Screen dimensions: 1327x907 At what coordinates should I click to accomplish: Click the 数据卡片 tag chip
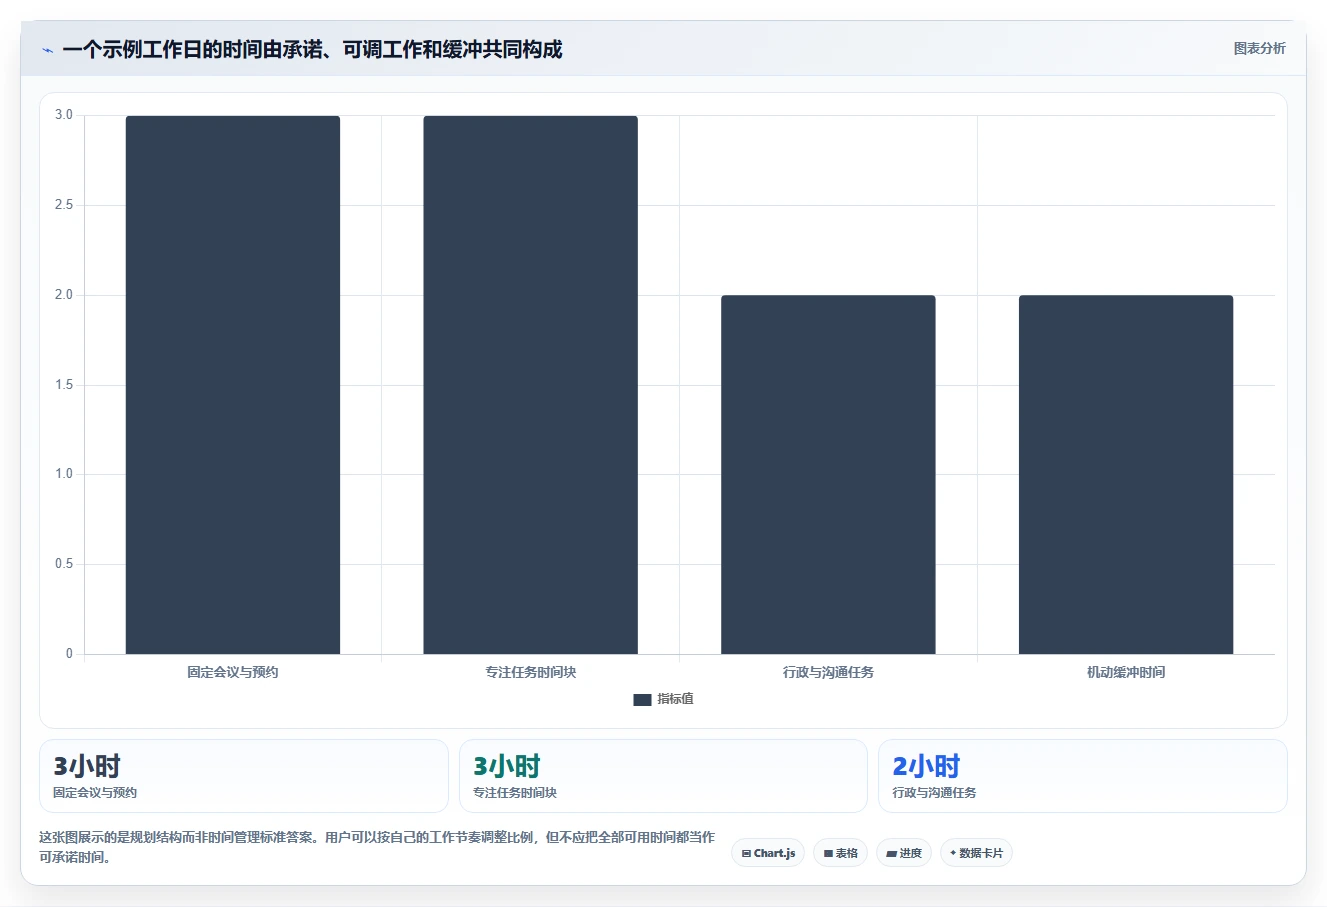point(976,853)
